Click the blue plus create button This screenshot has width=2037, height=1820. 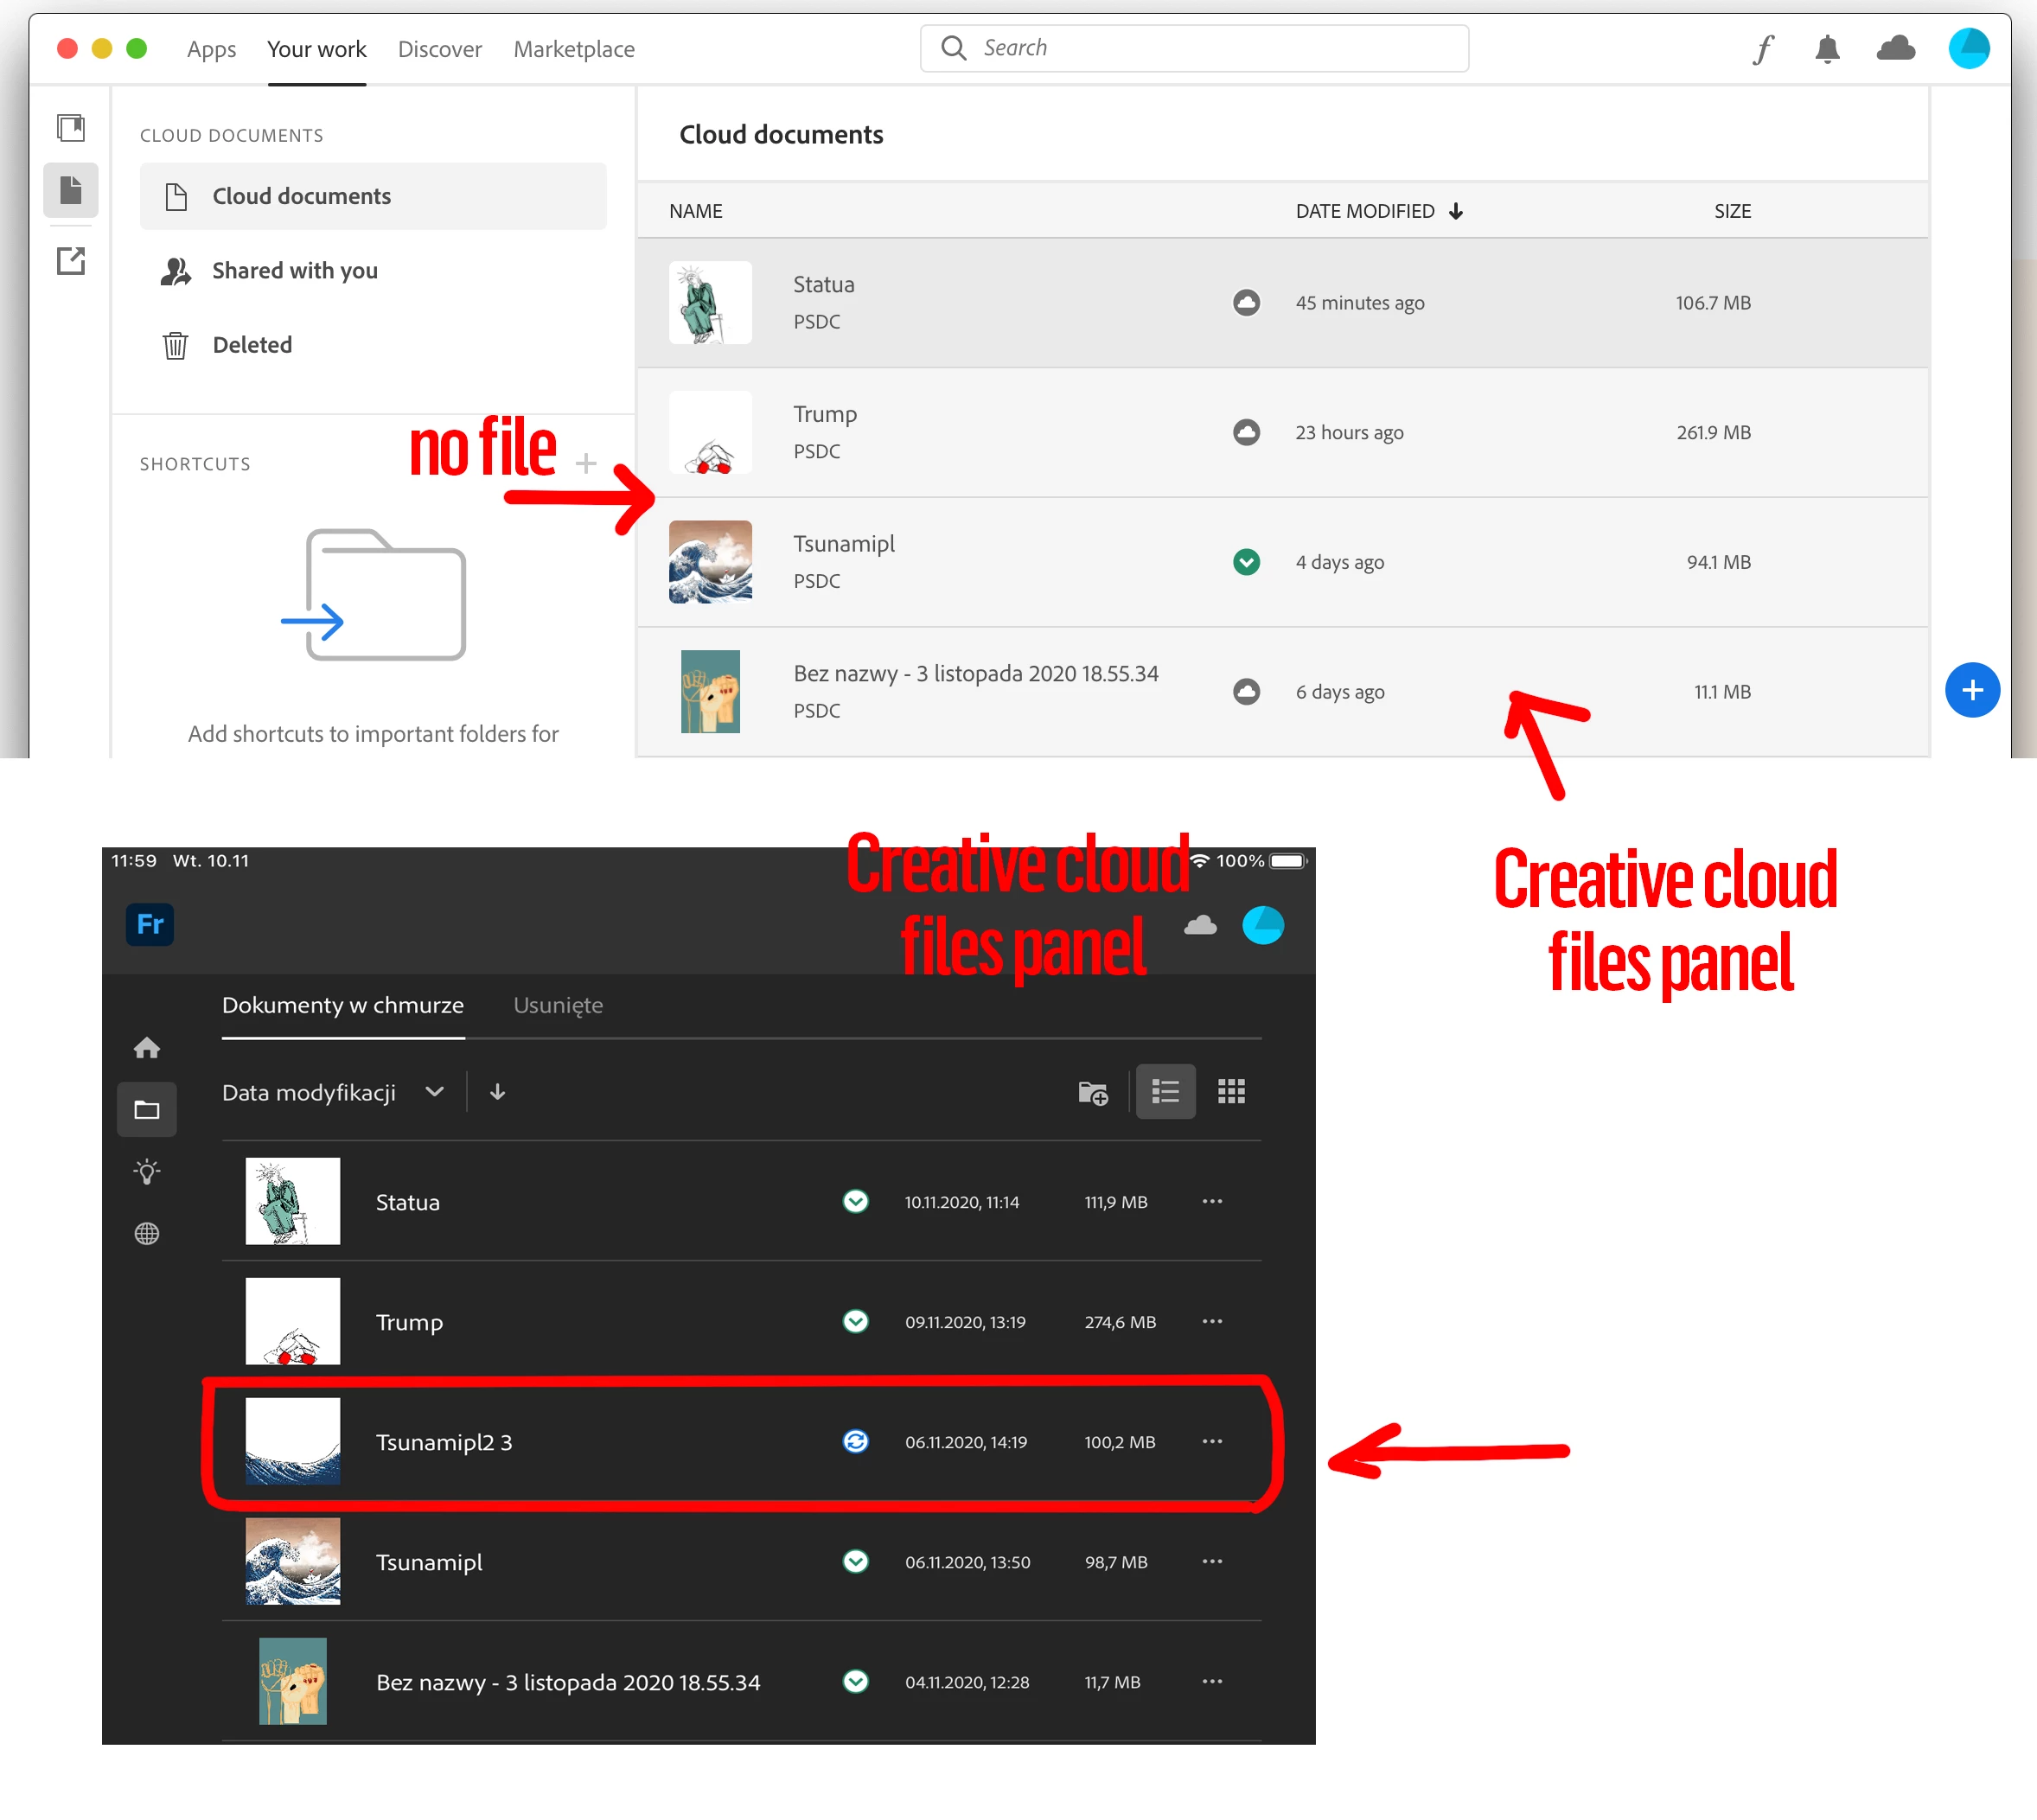[1971, 690]
